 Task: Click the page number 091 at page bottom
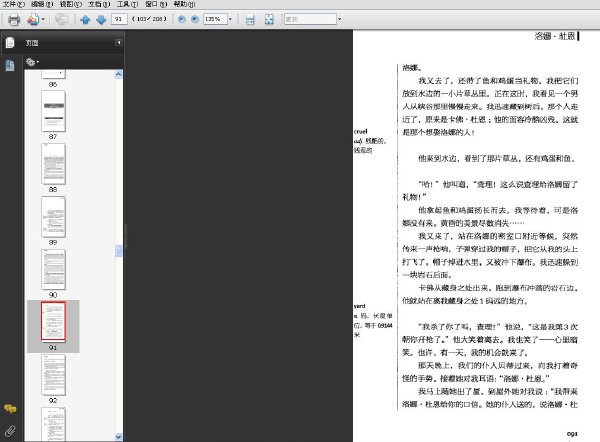click(x=572, y=434)
